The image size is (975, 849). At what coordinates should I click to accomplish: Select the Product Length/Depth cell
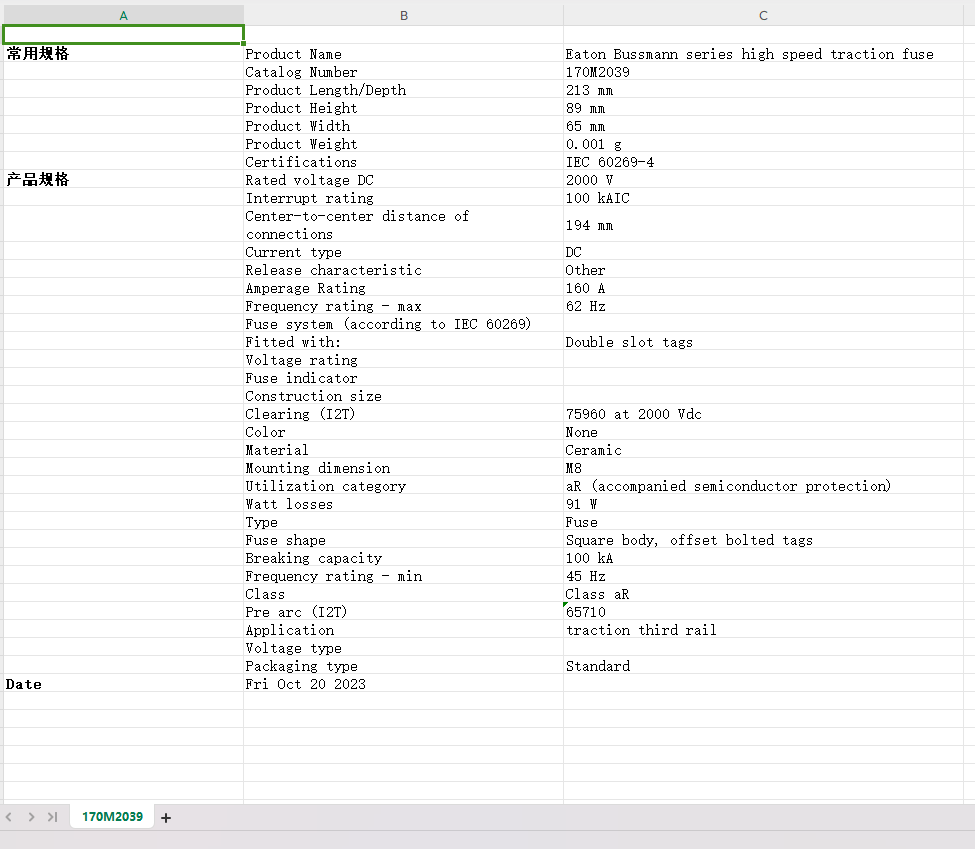pyautogui.click(x=404, y=90)
